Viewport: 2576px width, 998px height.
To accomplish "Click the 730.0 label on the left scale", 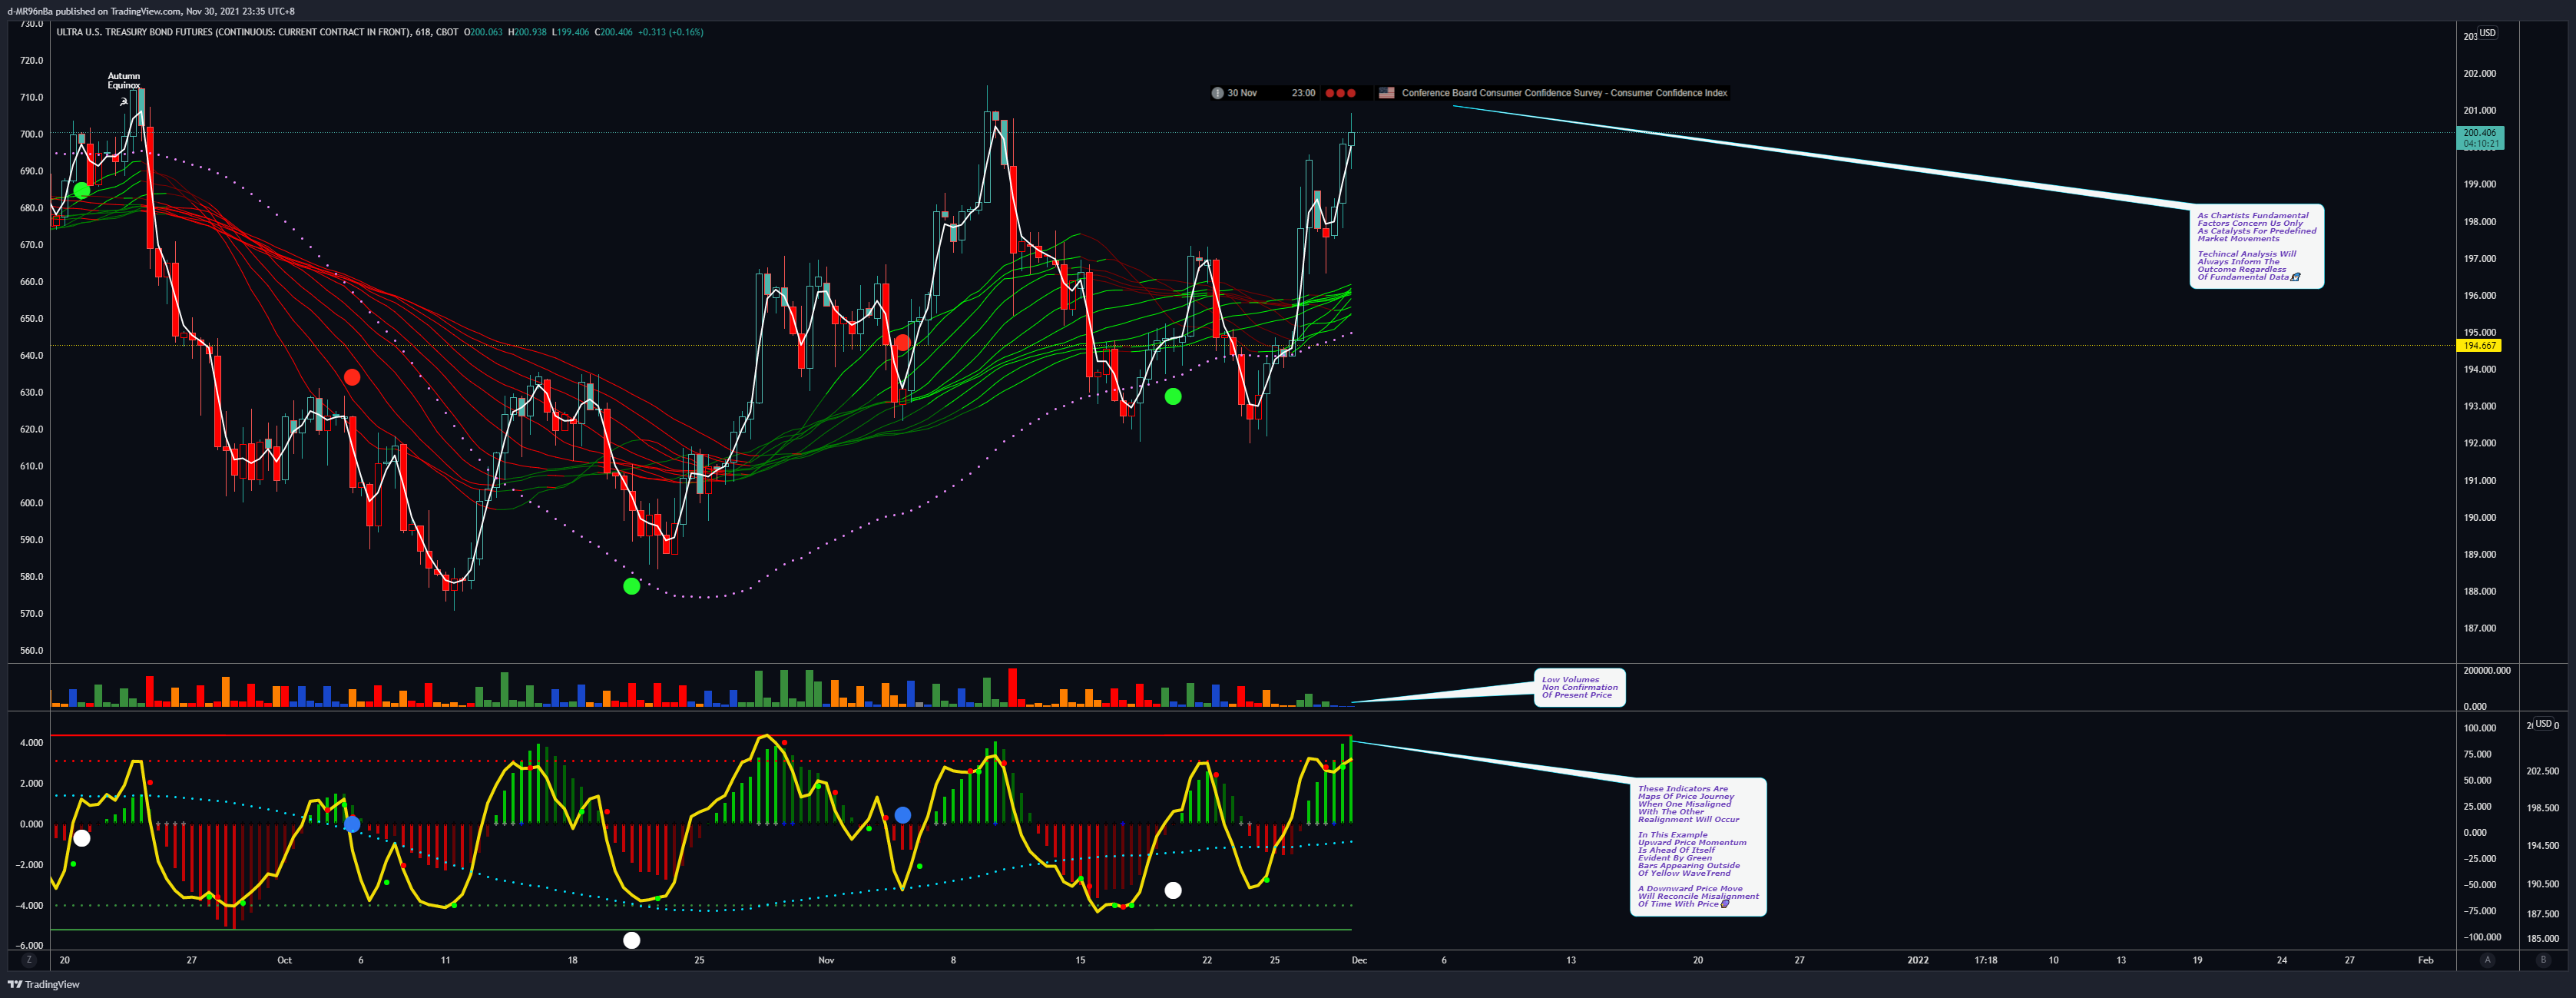I will point(32,24).
